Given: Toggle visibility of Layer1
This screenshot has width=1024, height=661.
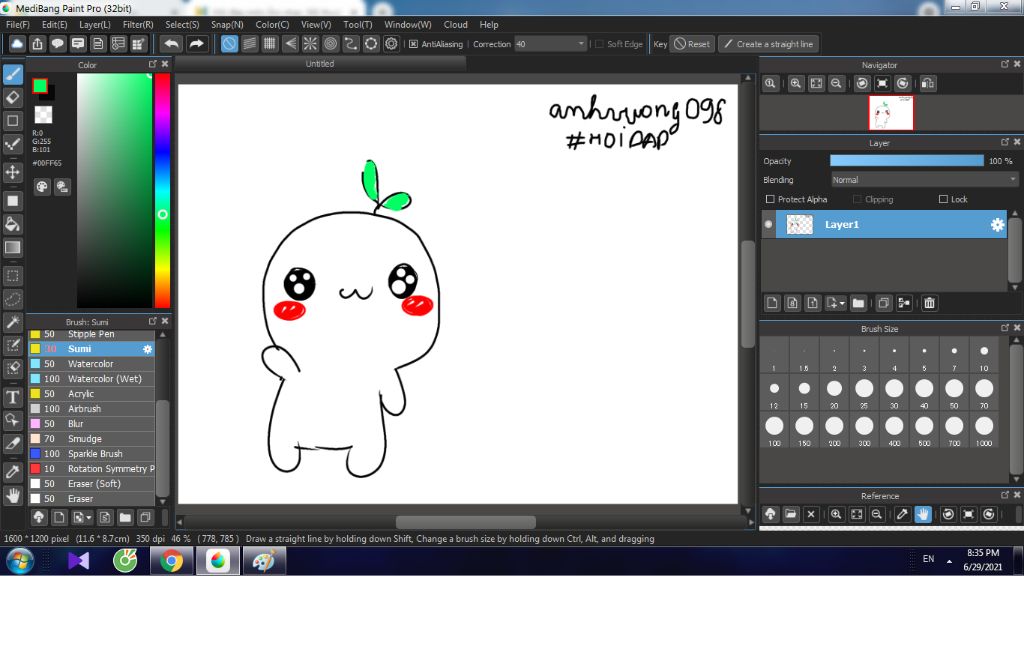Looking at the screenshot, I should point(769,224).
